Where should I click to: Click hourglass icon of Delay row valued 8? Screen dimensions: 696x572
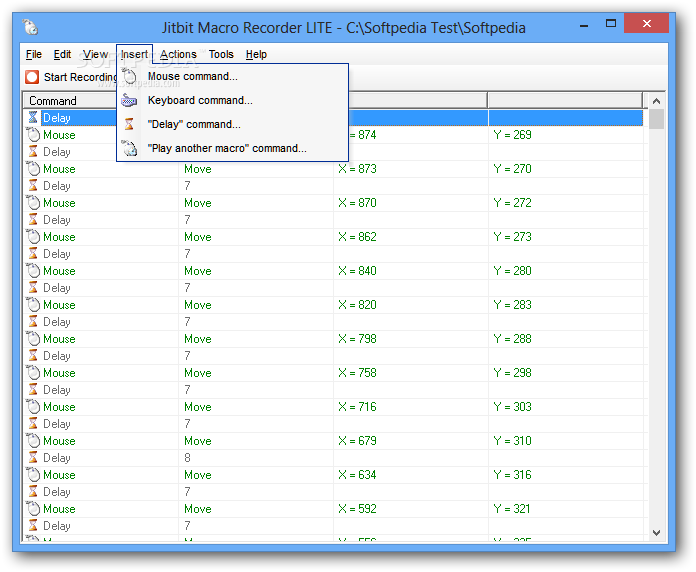[33, 458]
